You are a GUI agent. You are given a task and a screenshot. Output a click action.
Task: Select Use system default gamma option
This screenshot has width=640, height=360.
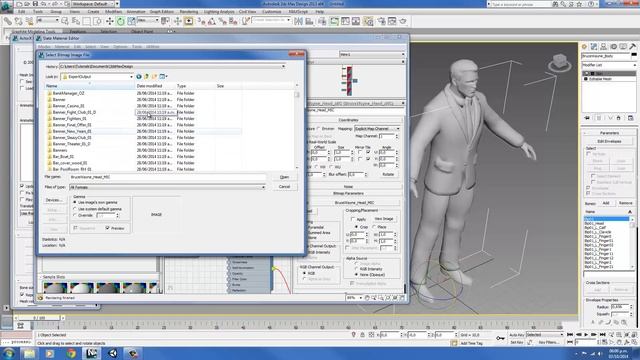pos(75,209)
